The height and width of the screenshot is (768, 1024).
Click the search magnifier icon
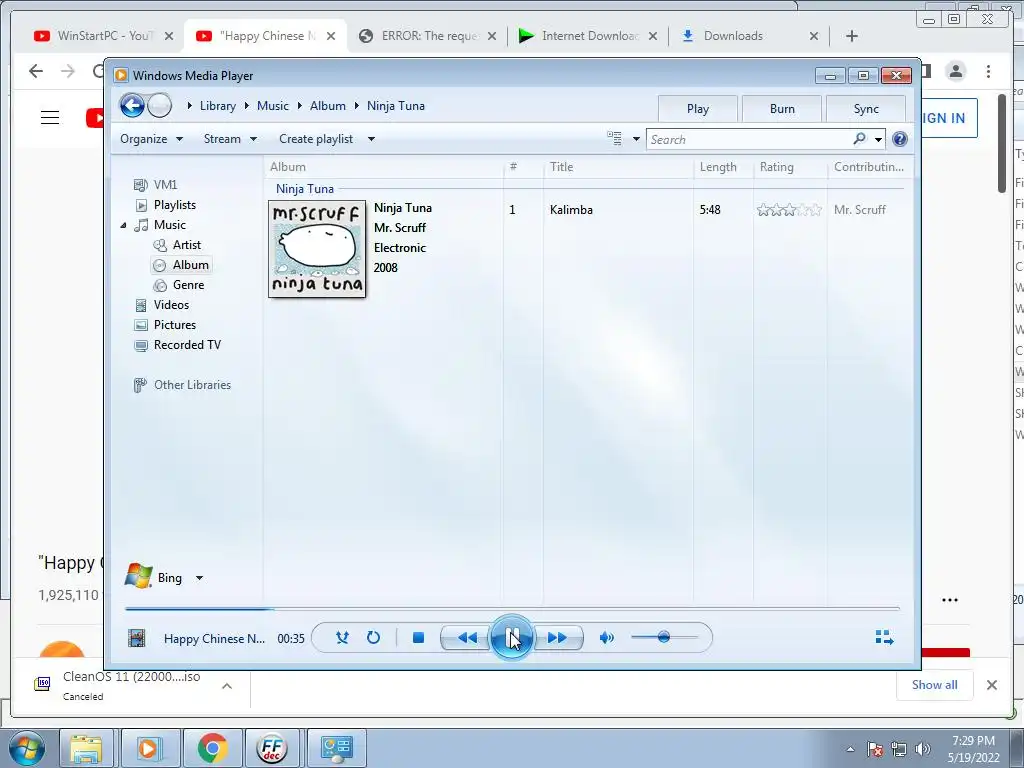[x=859, y=138]
